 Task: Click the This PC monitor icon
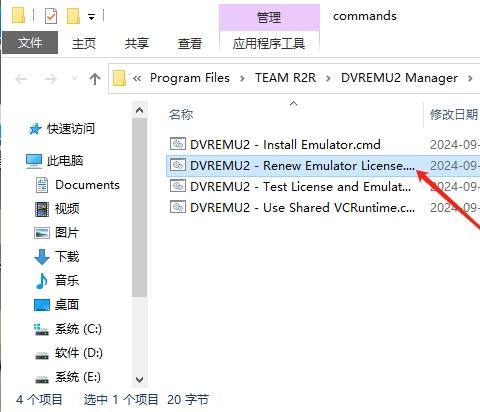tap(34, 161)
